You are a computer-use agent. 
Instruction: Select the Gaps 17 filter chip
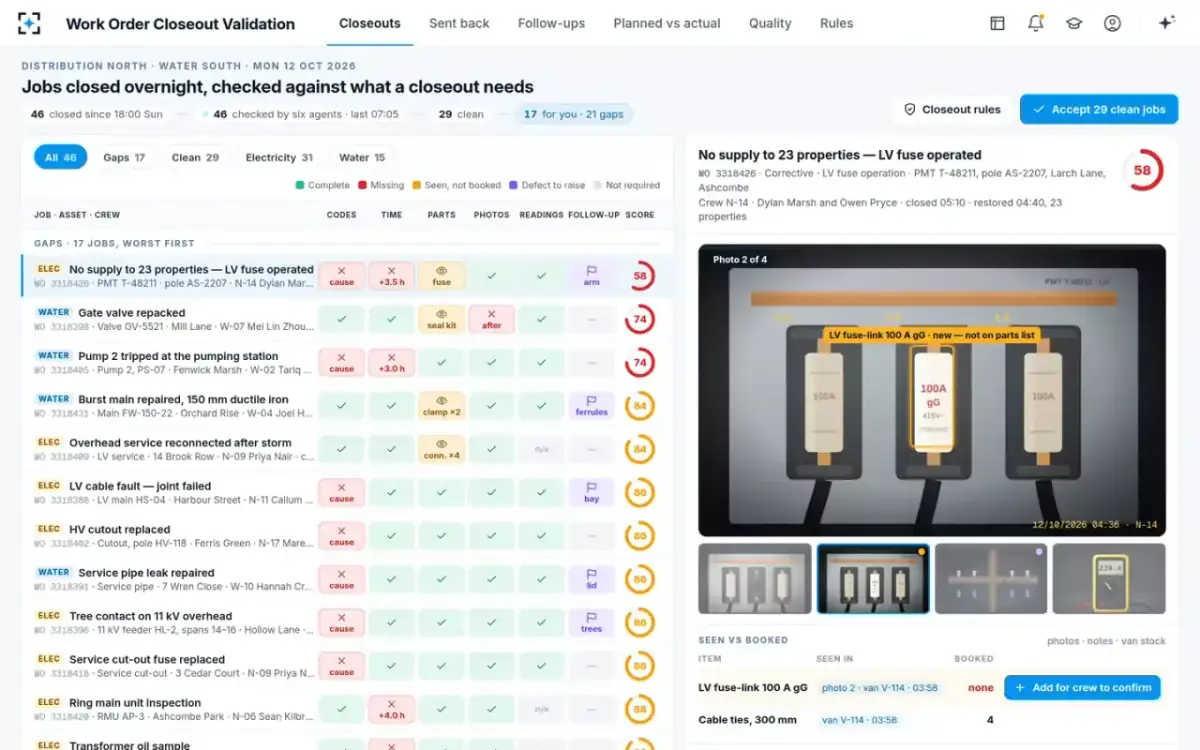pos(124,157)
